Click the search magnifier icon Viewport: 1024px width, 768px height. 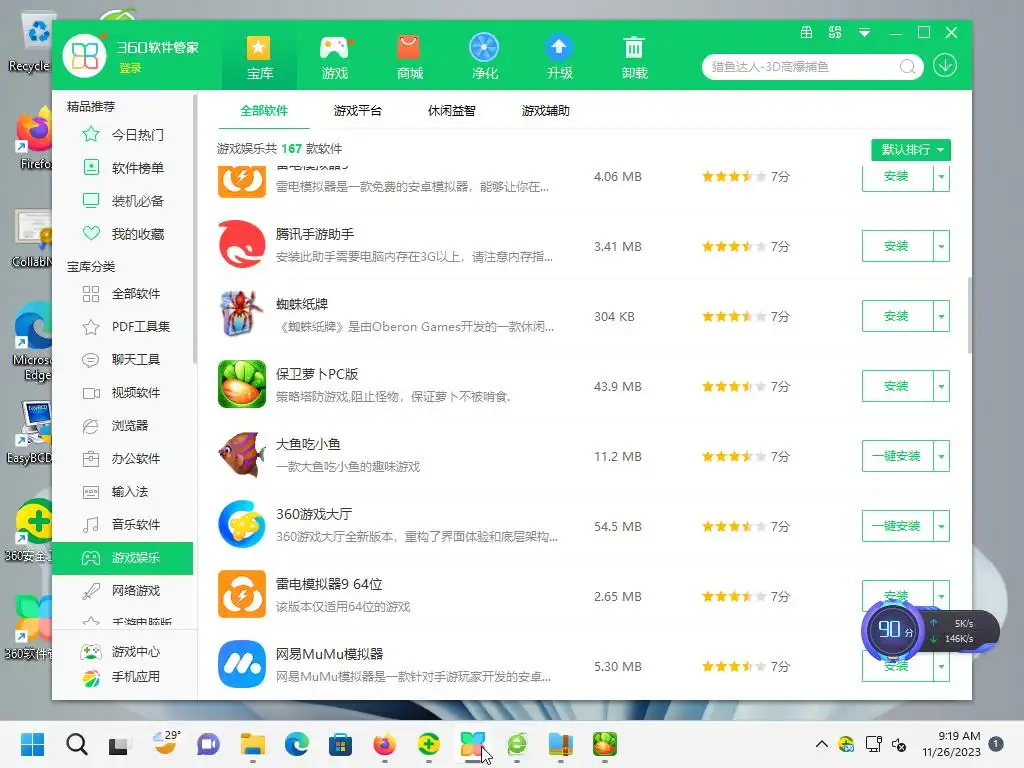(x=907, y=67)
